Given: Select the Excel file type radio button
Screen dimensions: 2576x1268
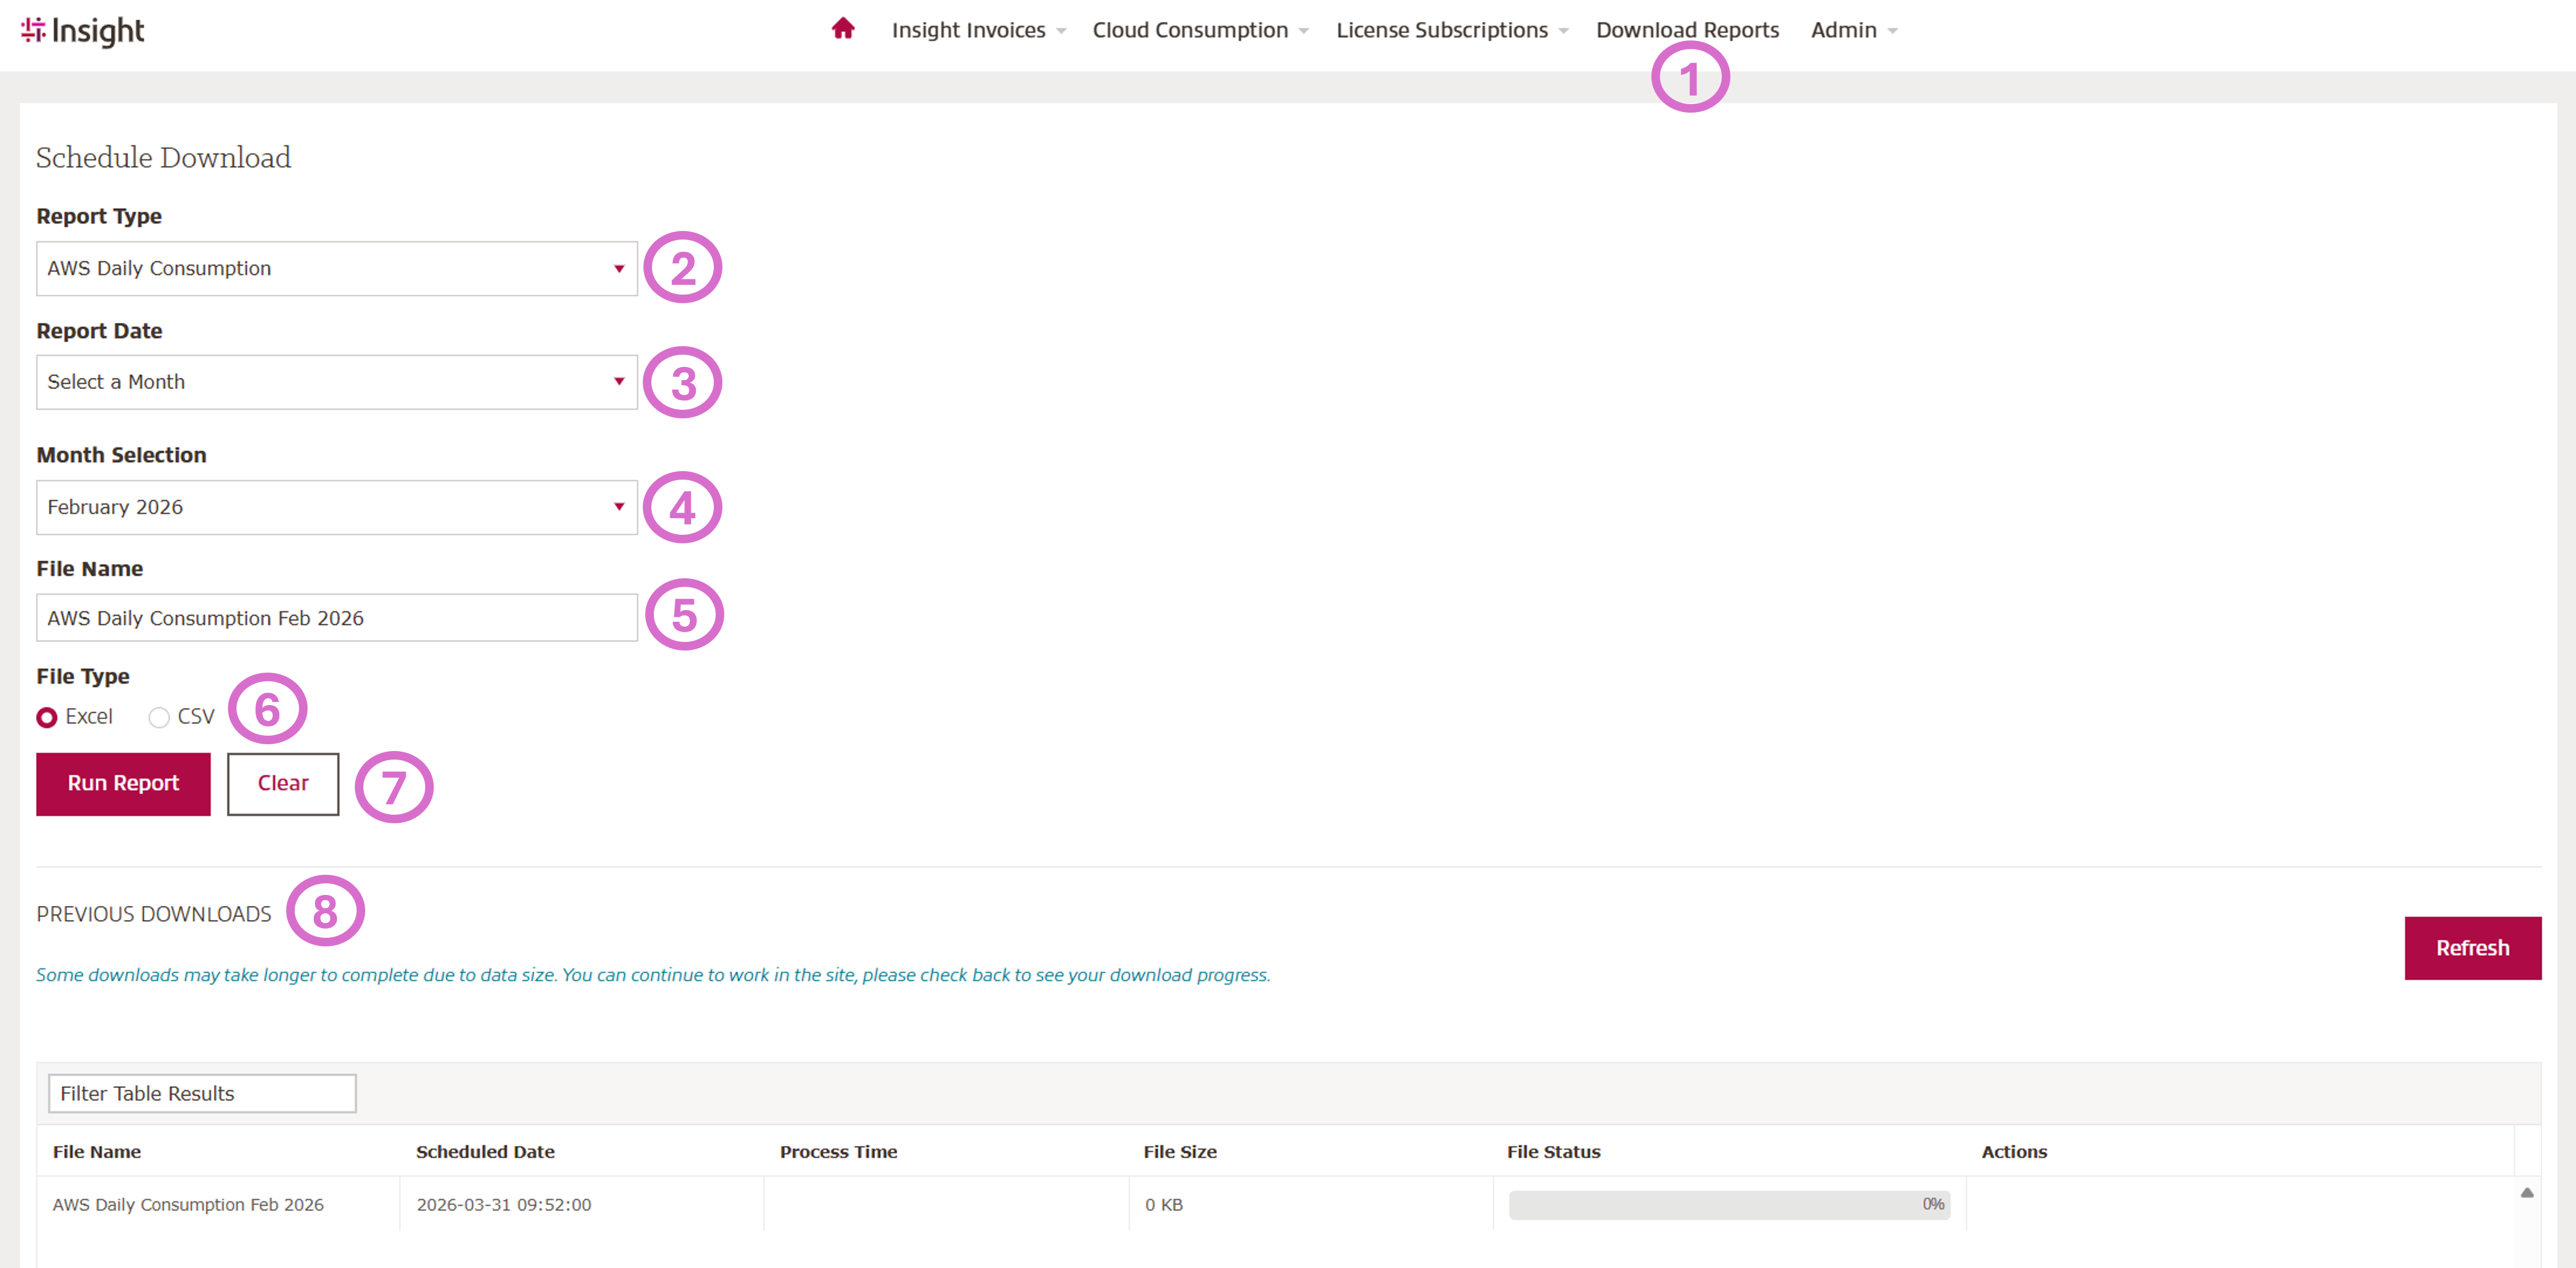Looking at the screenshot, I should pos(47,717).
